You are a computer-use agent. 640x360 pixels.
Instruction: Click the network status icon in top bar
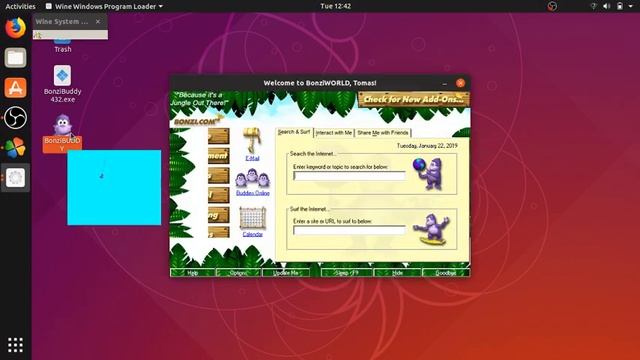click(593, 6)
